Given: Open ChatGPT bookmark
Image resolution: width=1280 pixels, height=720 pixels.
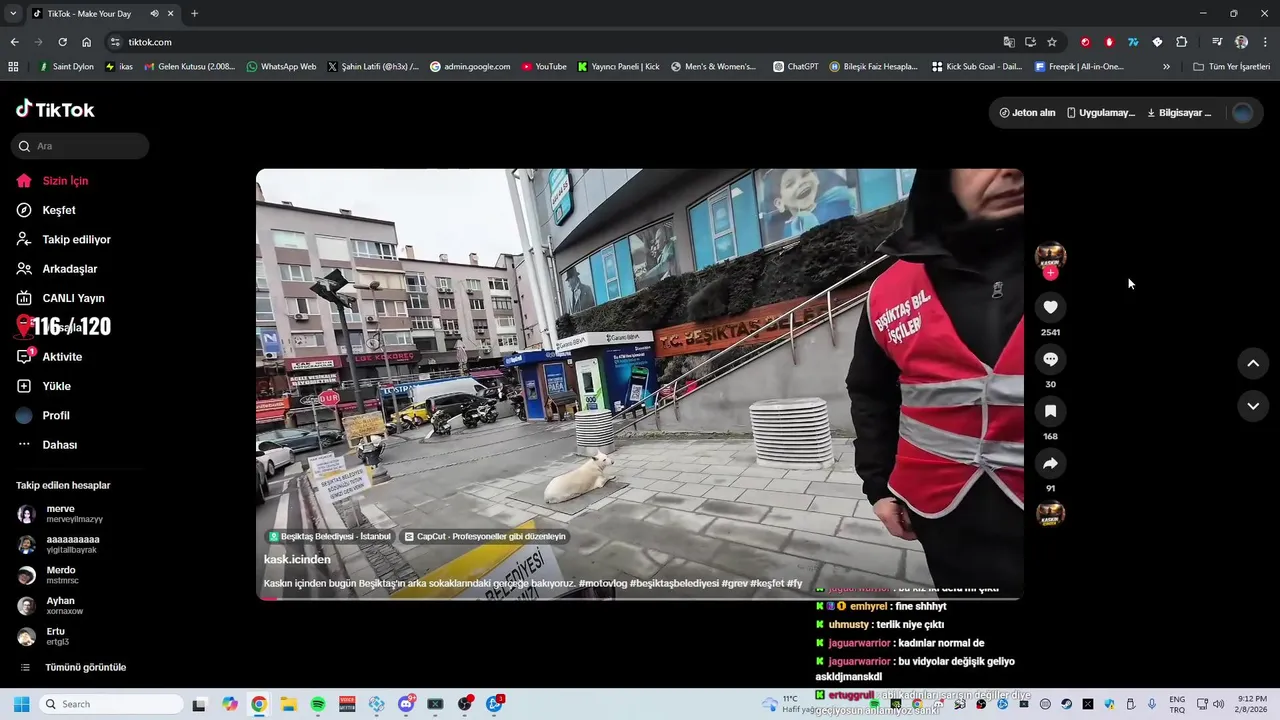Looking at the screenshot, I should (x=795, y=67).
